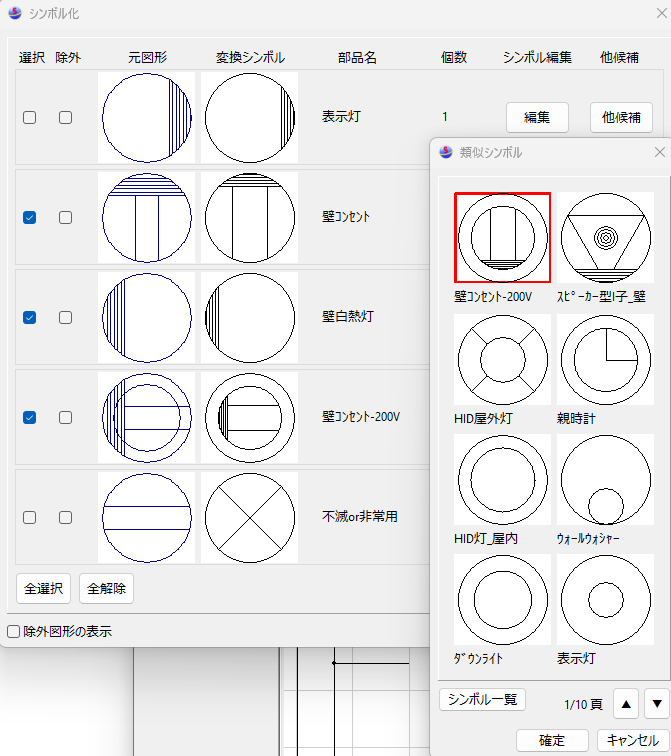The height and width of the screenshot is (756, 671).
Task: Click the highlighted 壁コンセント-200V similar symbol
Action: (502, 238)
